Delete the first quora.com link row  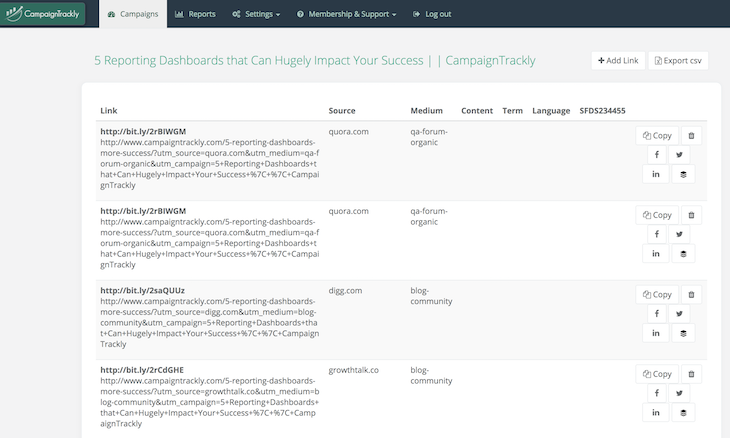click(x=691, y=136)
